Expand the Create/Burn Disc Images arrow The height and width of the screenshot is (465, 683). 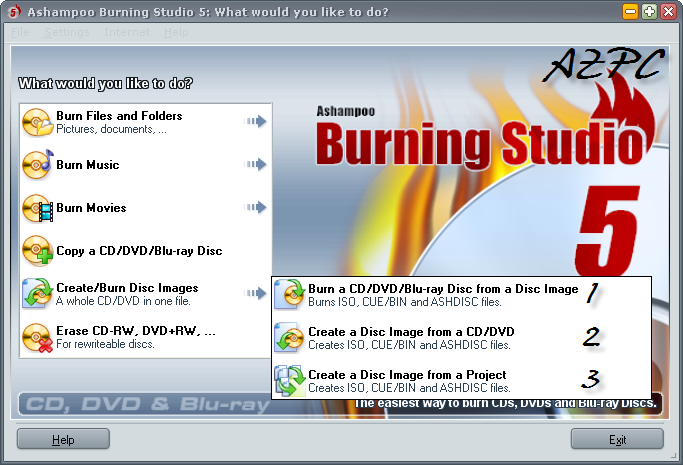click(256, 293)
